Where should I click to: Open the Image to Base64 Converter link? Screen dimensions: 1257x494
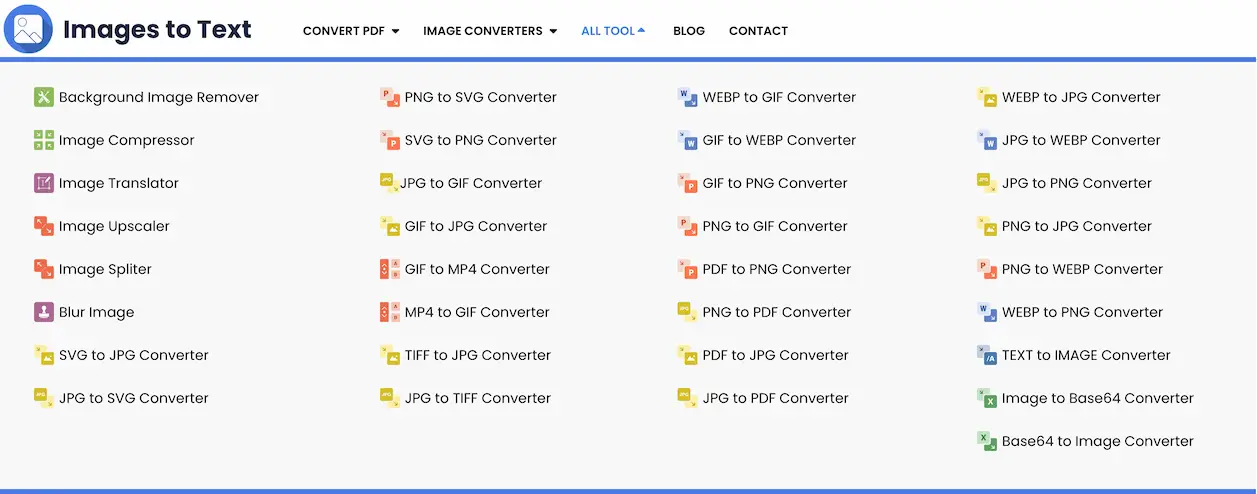1097,398
